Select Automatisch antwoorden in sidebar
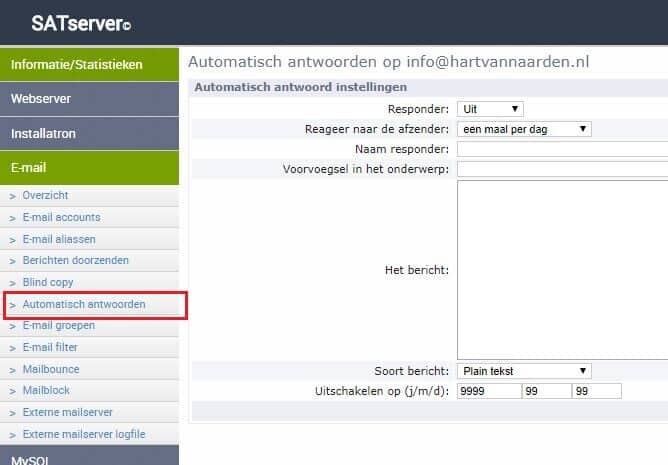The width and height of the screenshot is (668, 465). (84, 304)
